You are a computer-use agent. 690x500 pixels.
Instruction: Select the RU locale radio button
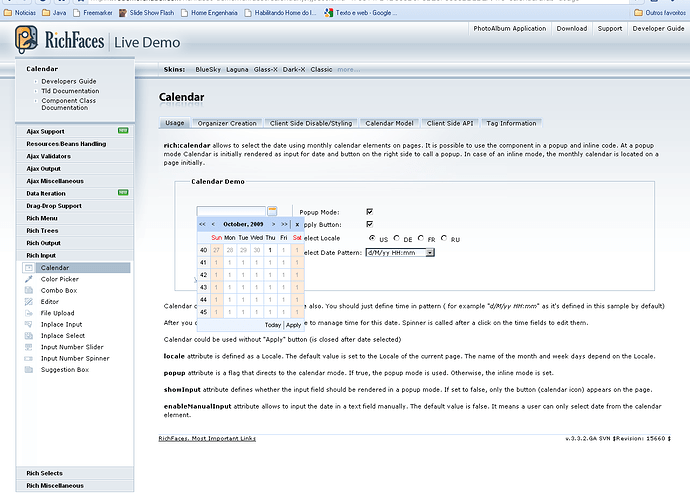coord(444,238)
